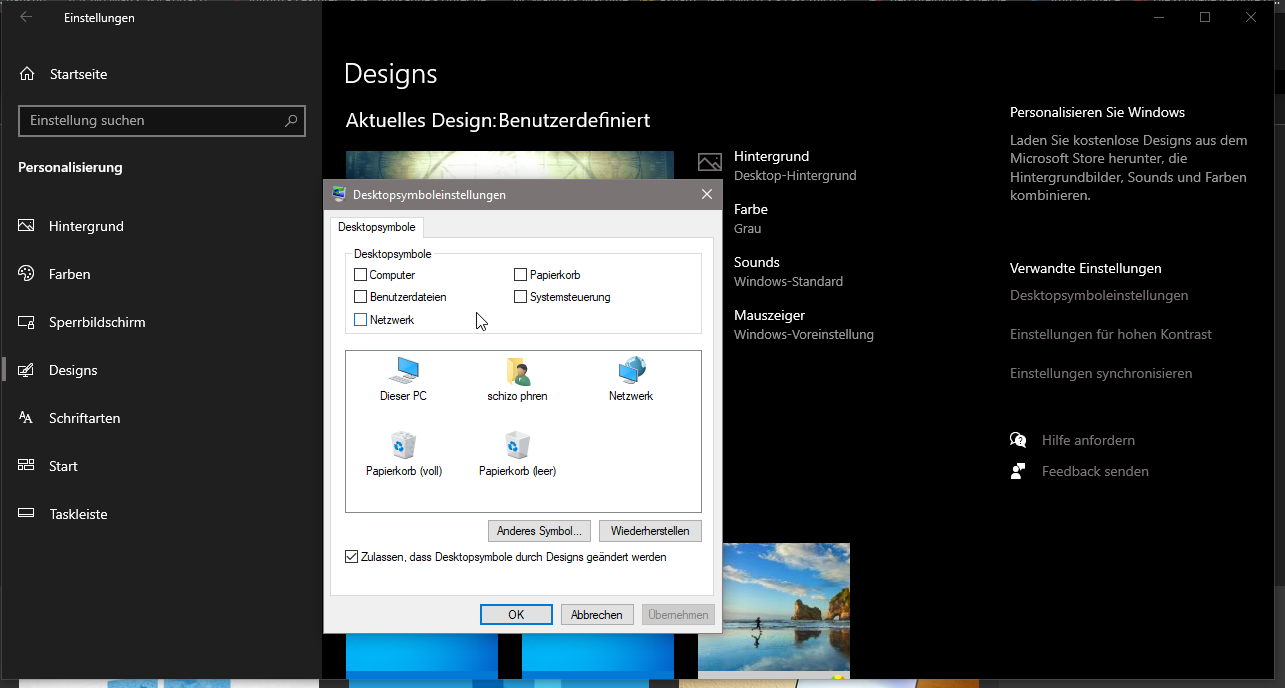The width and height of the screenshot is (1285, 688).
Task: Click the Feedback senden link
Action: (x=1095, y=471)
